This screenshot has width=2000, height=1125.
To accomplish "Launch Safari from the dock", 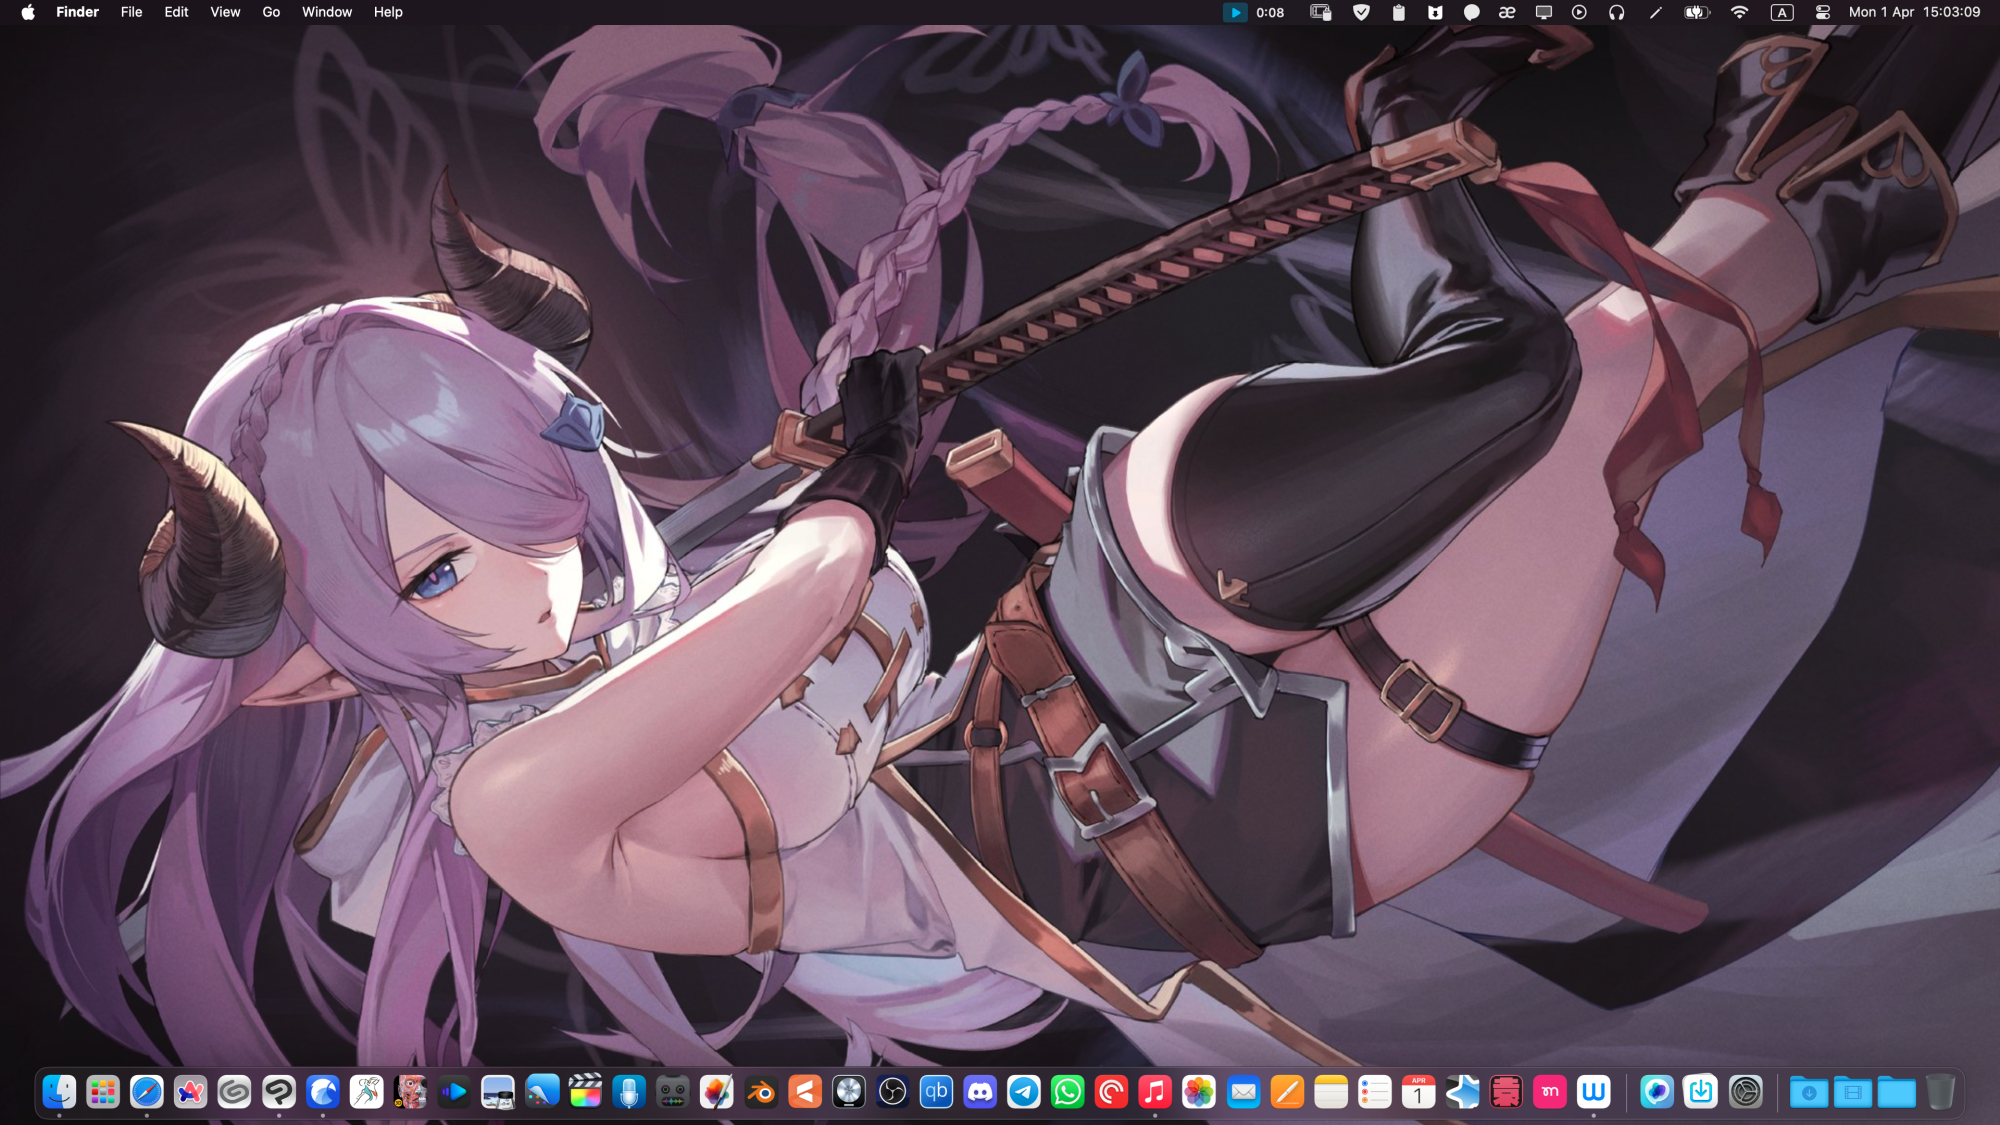I will 147,1092.
